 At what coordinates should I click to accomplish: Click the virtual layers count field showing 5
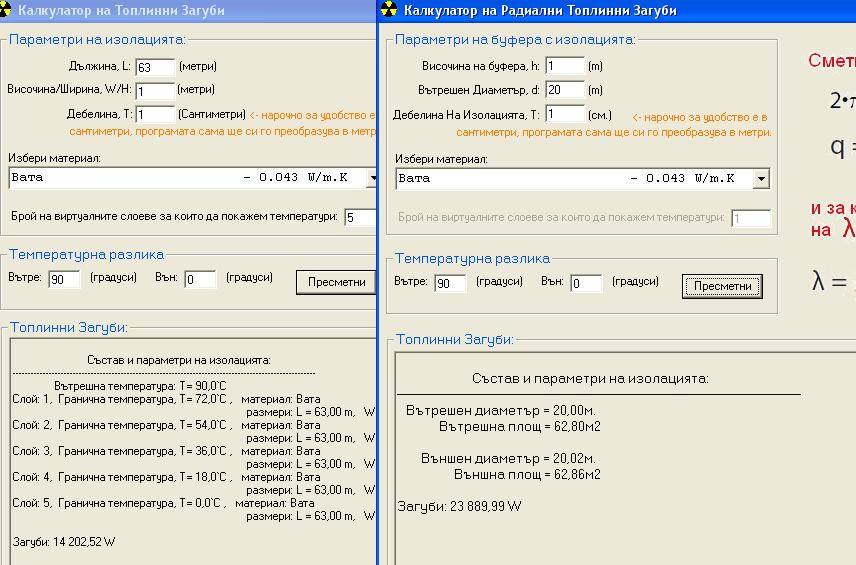(358, 217)
